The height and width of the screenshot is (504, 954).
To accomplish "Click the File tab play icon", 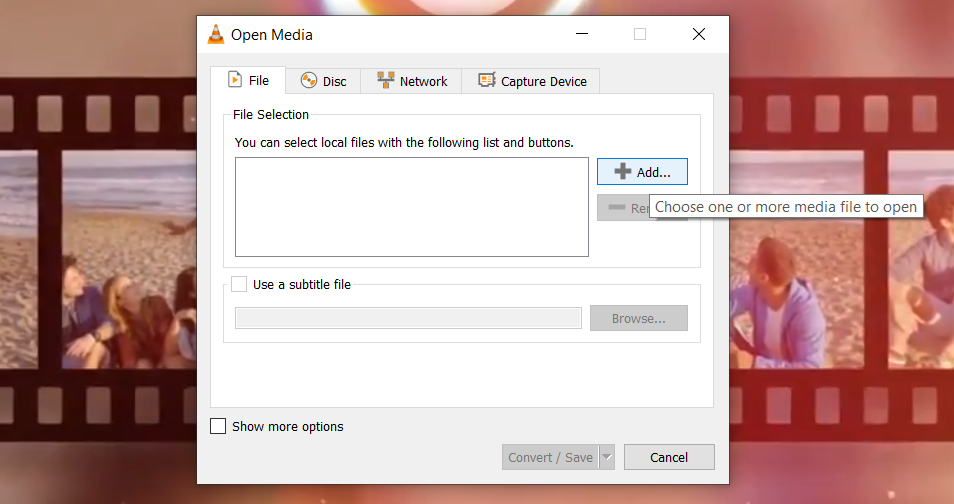I will (x=235, y=80).
